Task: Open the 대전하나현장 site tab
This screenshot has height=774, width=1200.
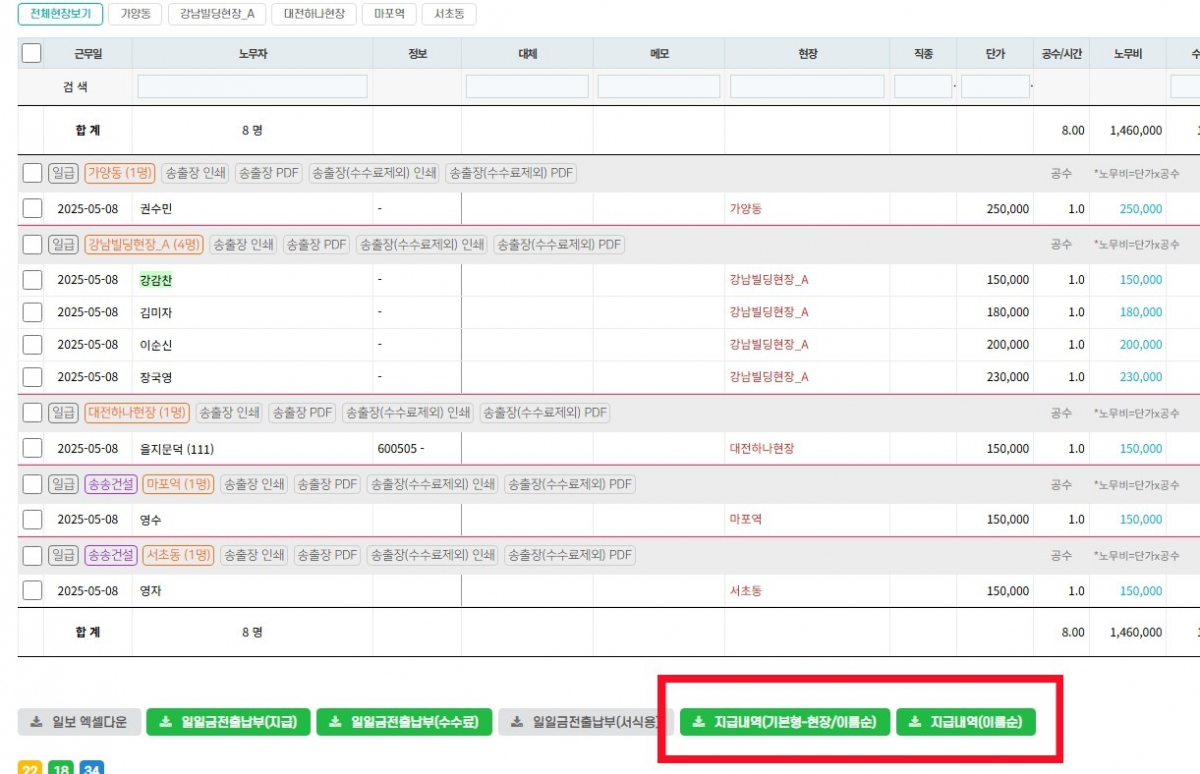Action: [x=314, y=14]
